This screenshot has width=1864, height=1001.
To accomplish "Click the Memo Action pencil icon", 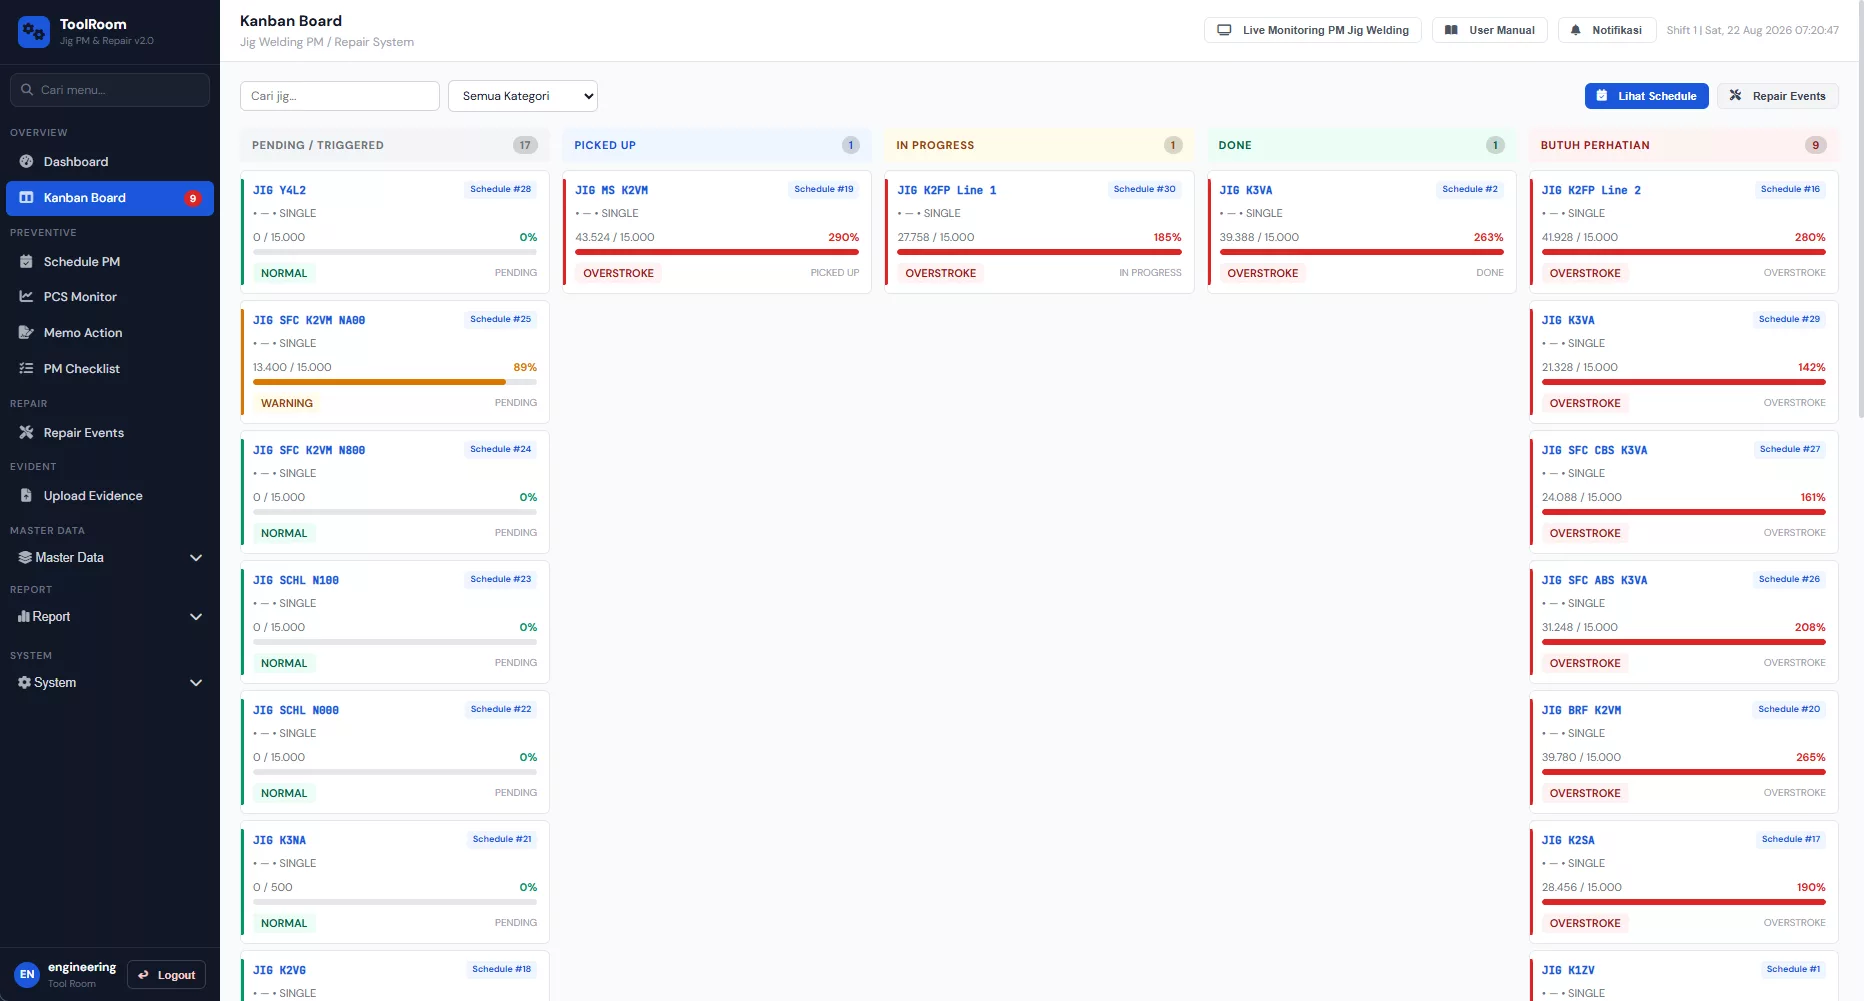I will [x=26, y=333].
